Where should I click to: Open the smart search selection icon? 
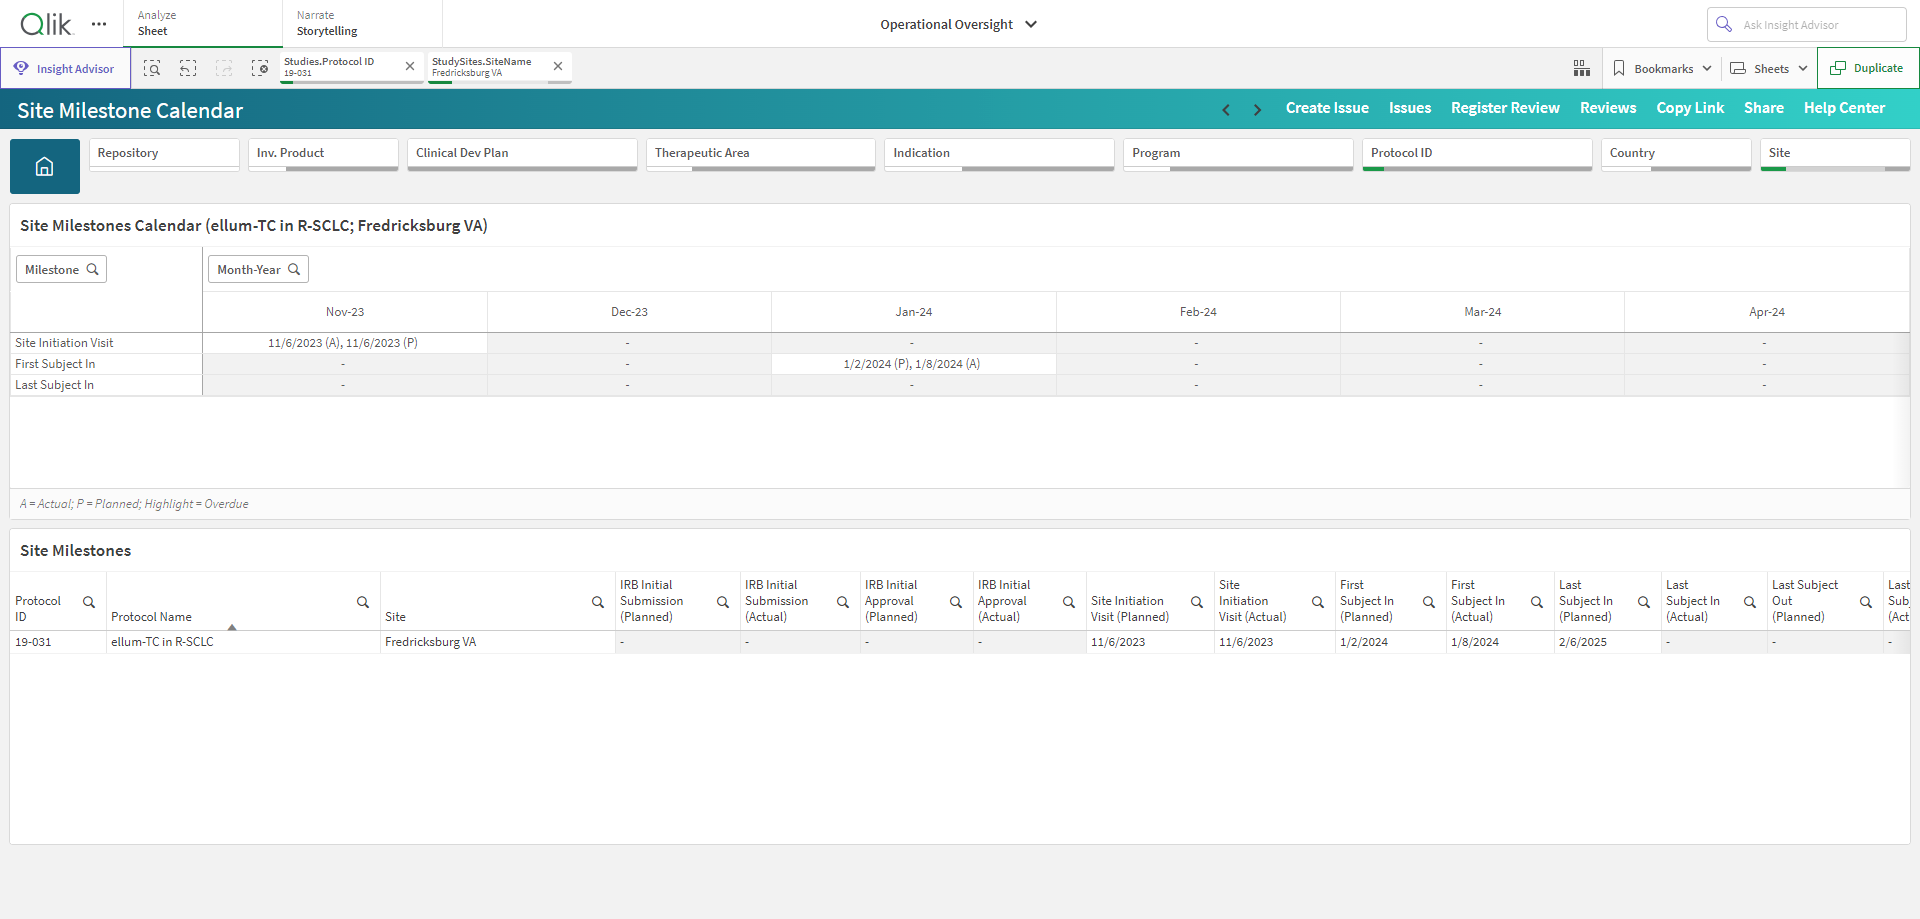coord(152,68)
